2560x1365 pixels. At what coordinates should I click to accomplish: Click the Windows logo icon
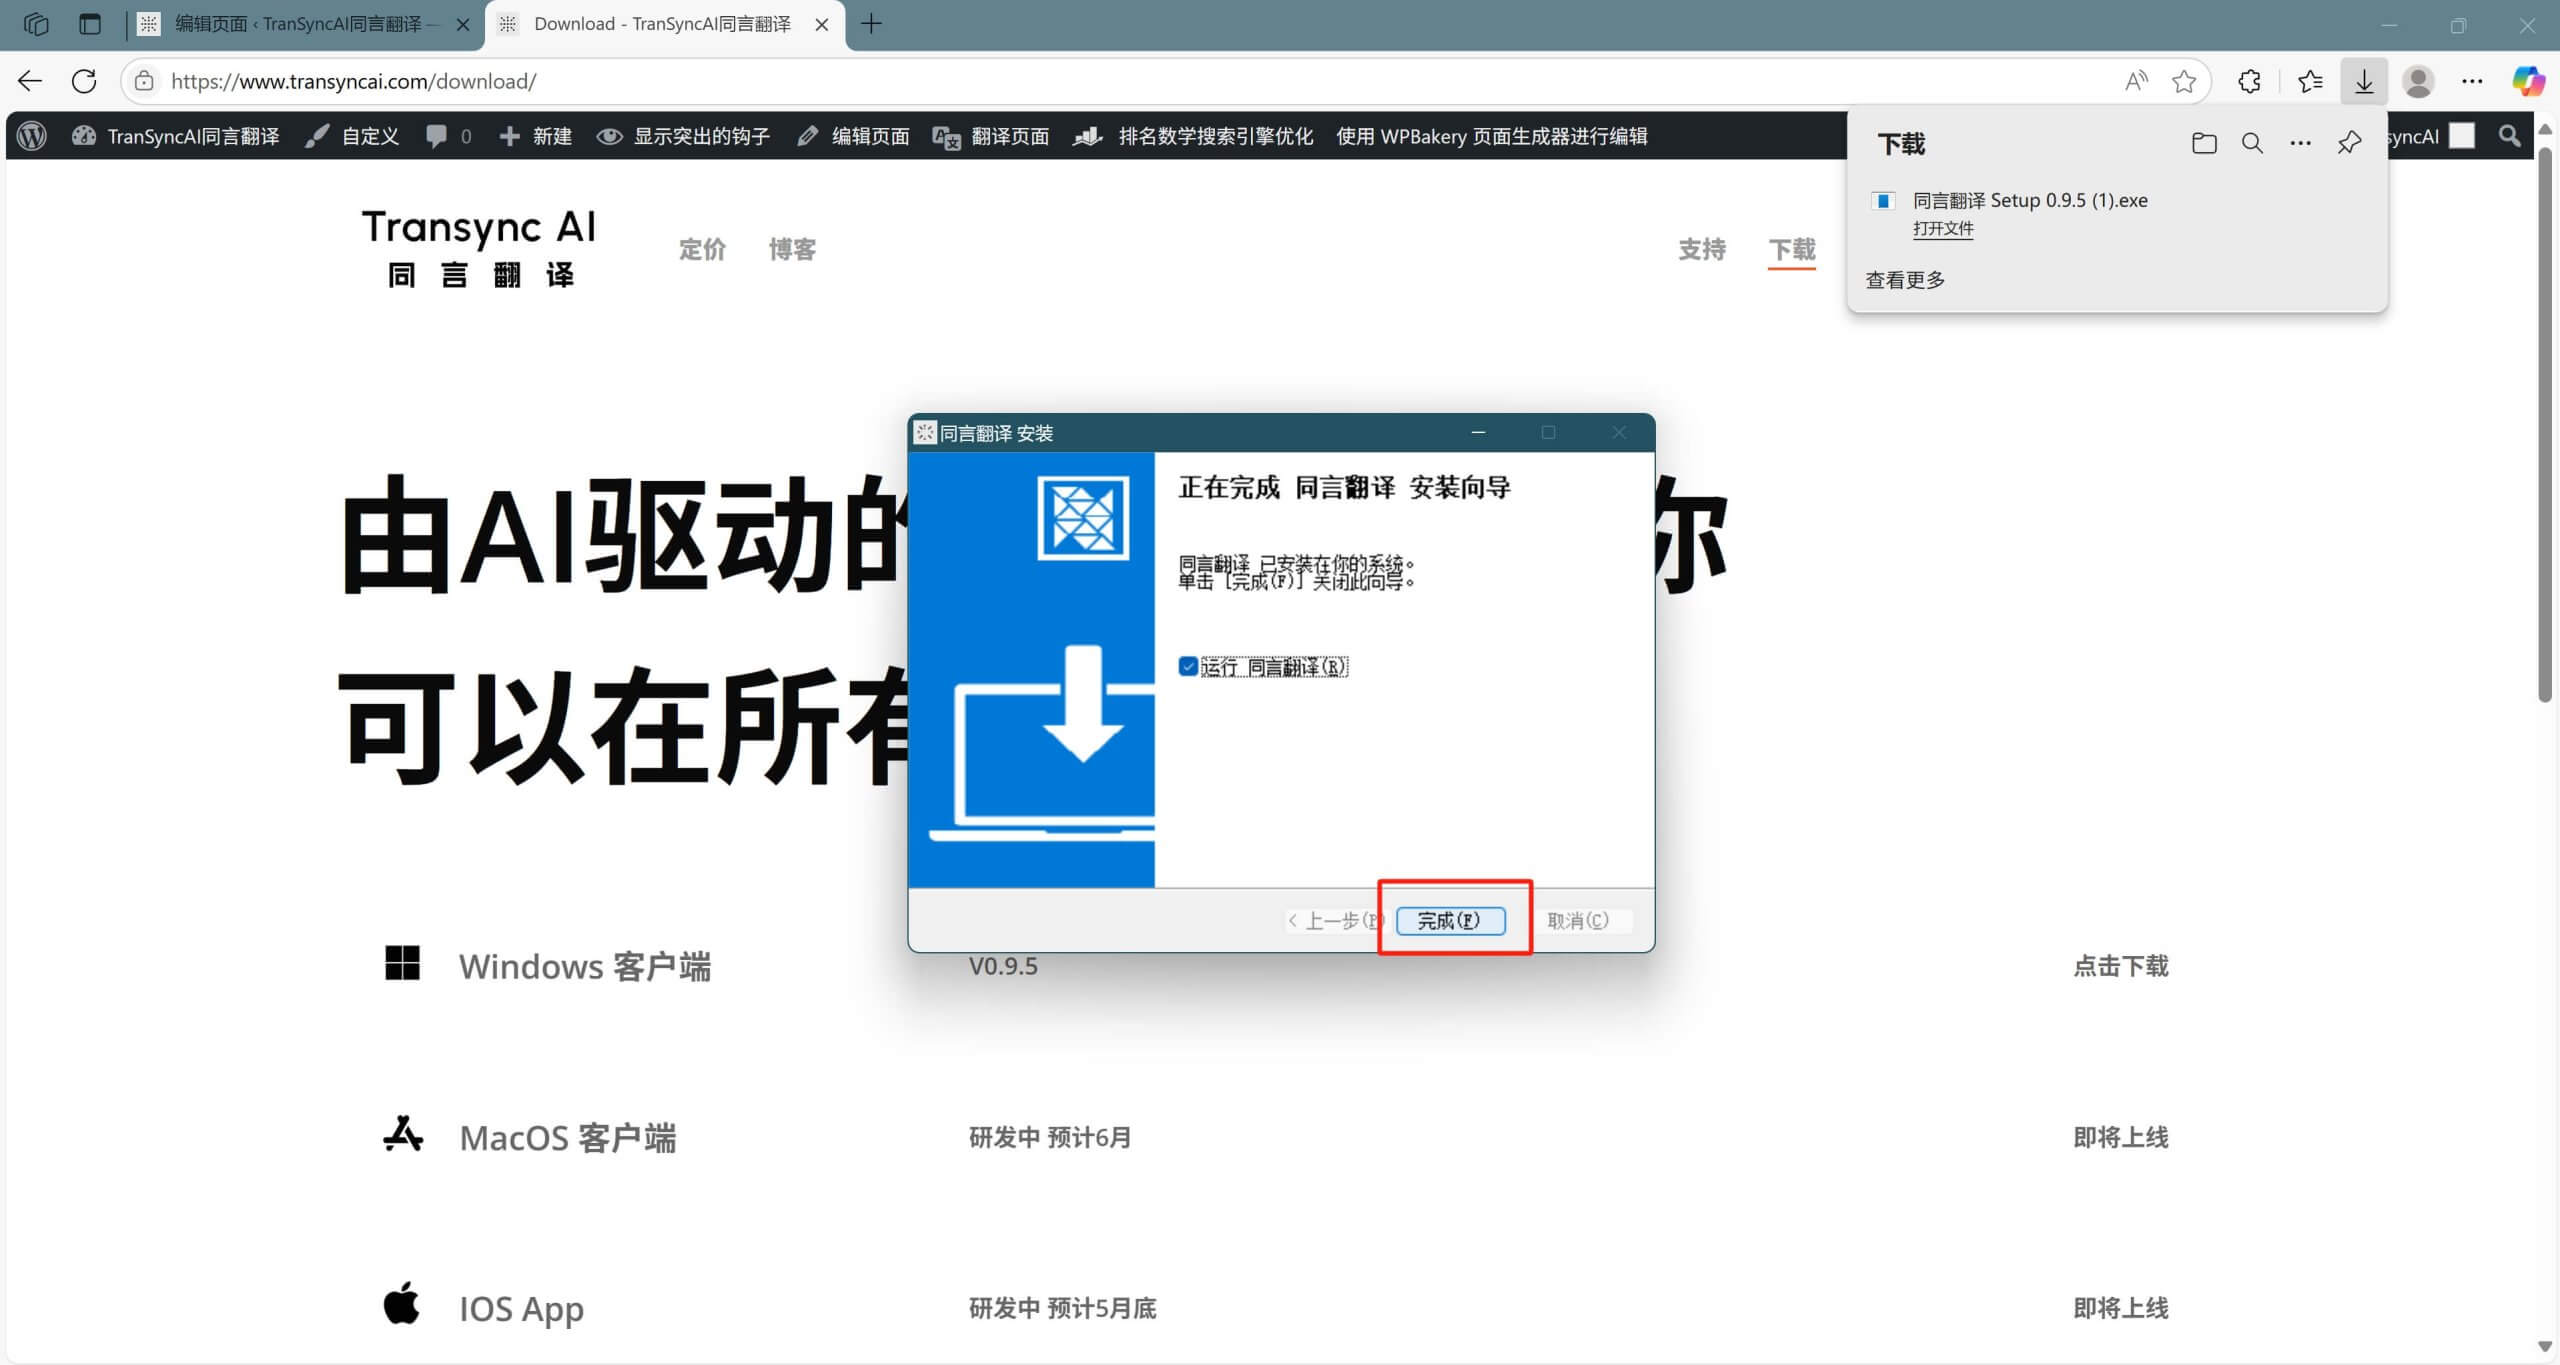tap(402, 963)
